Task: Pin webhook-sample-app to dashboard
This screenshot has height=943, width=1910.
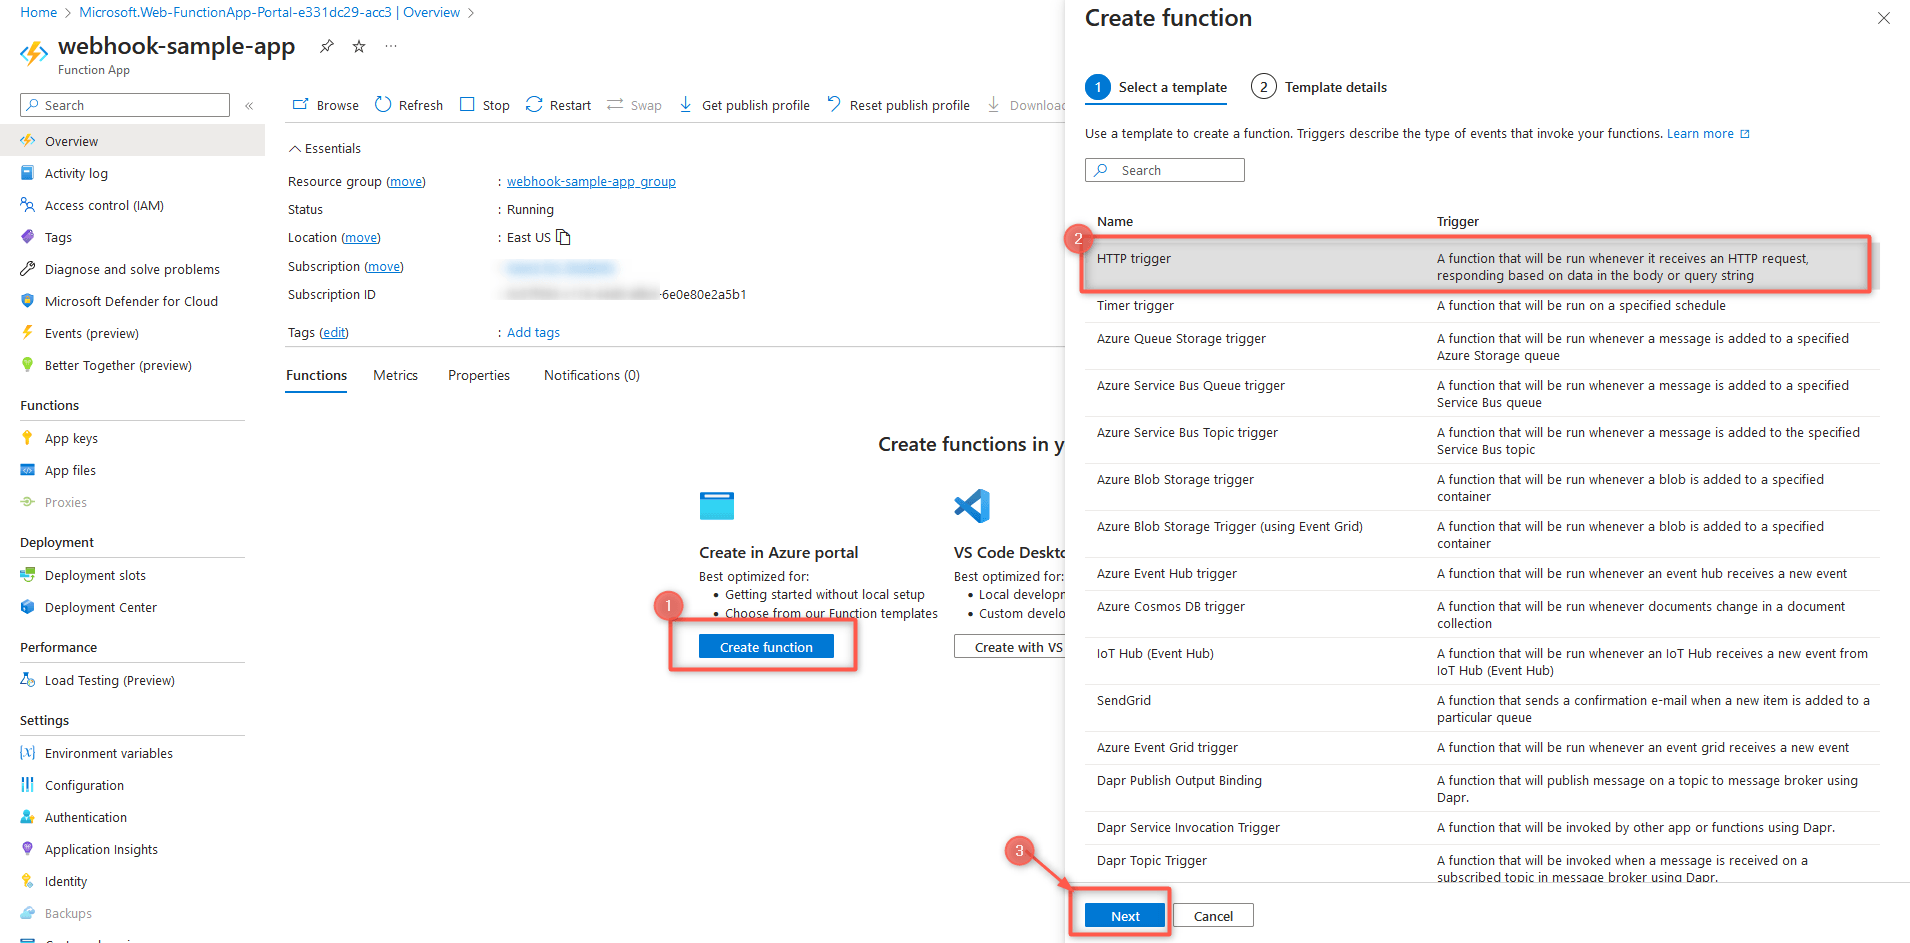Action: (326, 46)
